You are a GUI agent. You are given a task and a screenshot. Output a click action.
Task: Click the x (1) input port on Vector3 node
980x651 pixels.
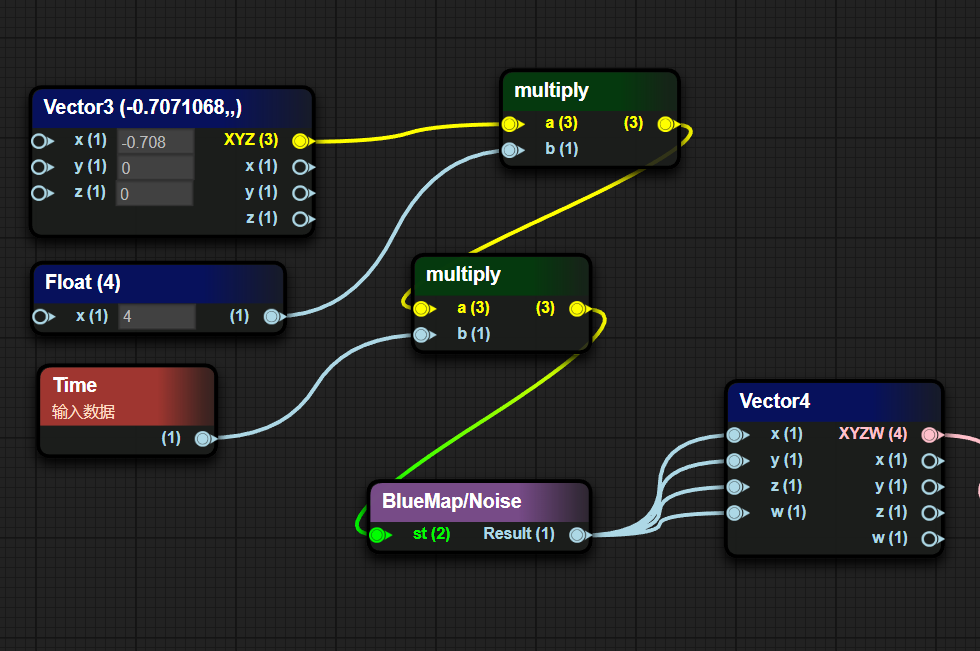tap(39, 141)
